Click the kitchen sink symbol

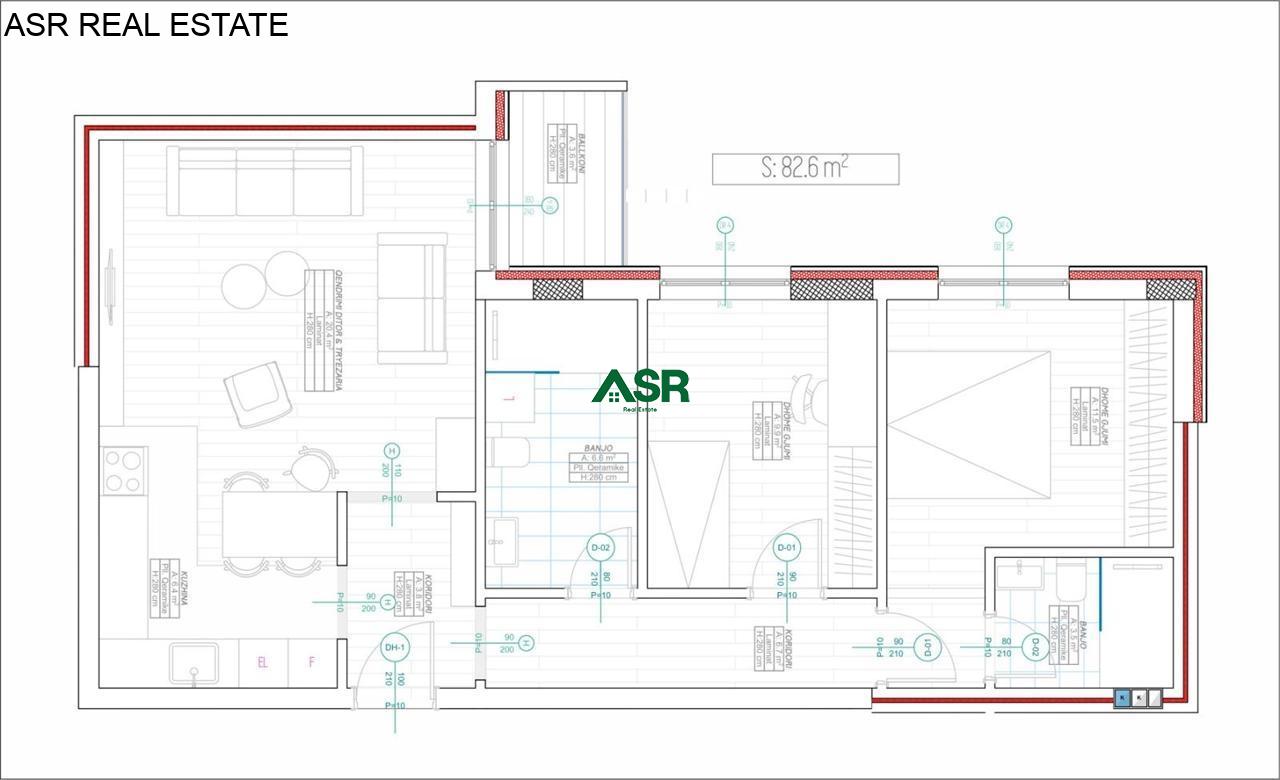(196, 663)
